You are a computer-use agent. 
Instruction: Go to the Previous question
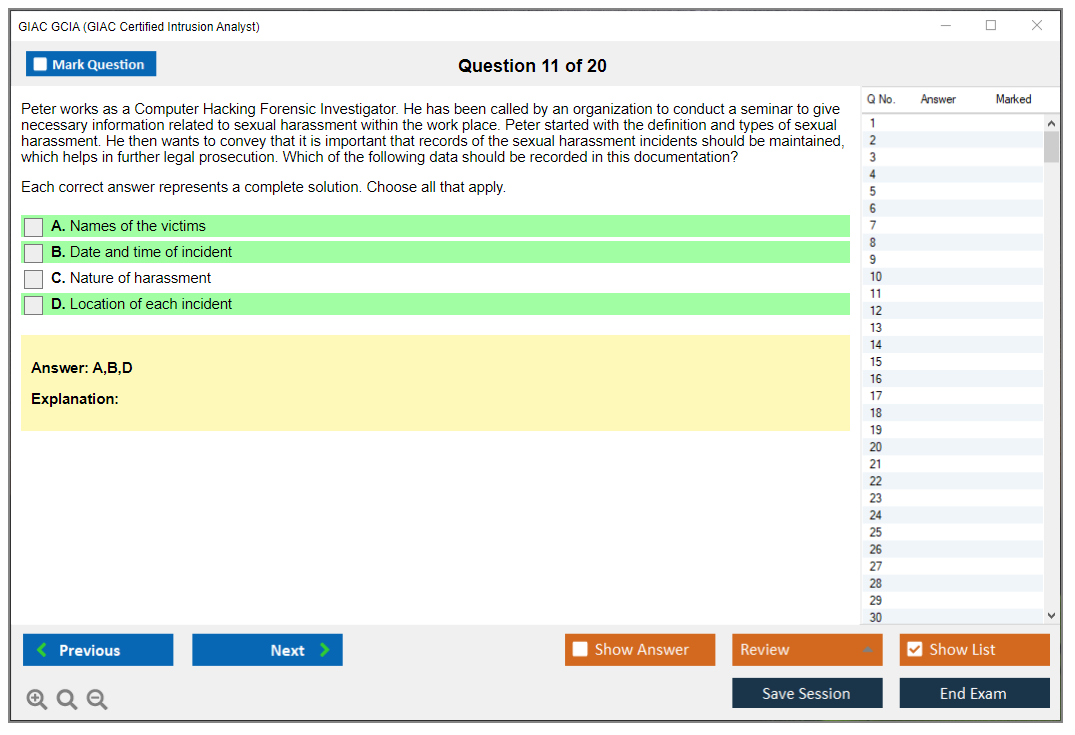[x=98, y=650]
